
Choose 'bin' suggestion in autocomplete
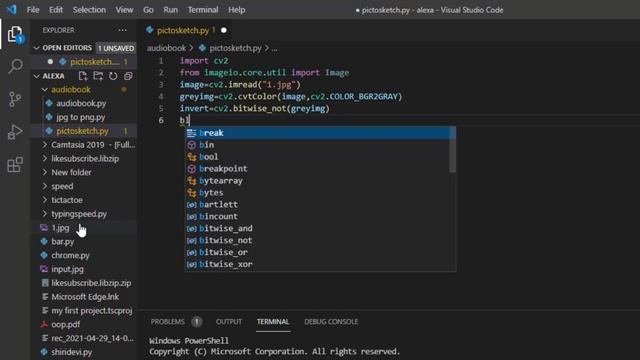[x=317, y=145]
